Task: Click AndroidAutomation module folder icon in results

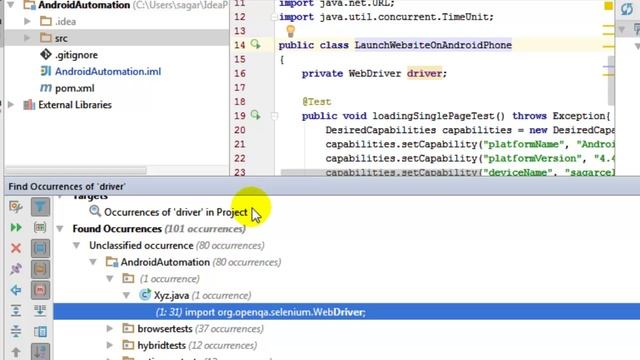Action: coord(111,262)
